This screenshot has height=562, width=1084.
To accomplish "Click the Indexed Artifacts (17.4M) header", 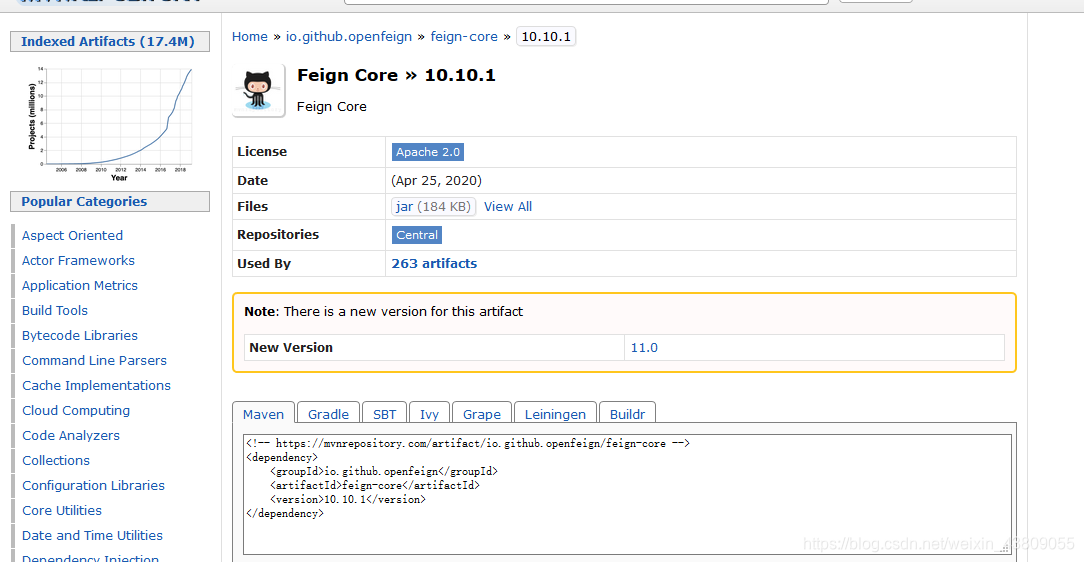I will [108, 41].
